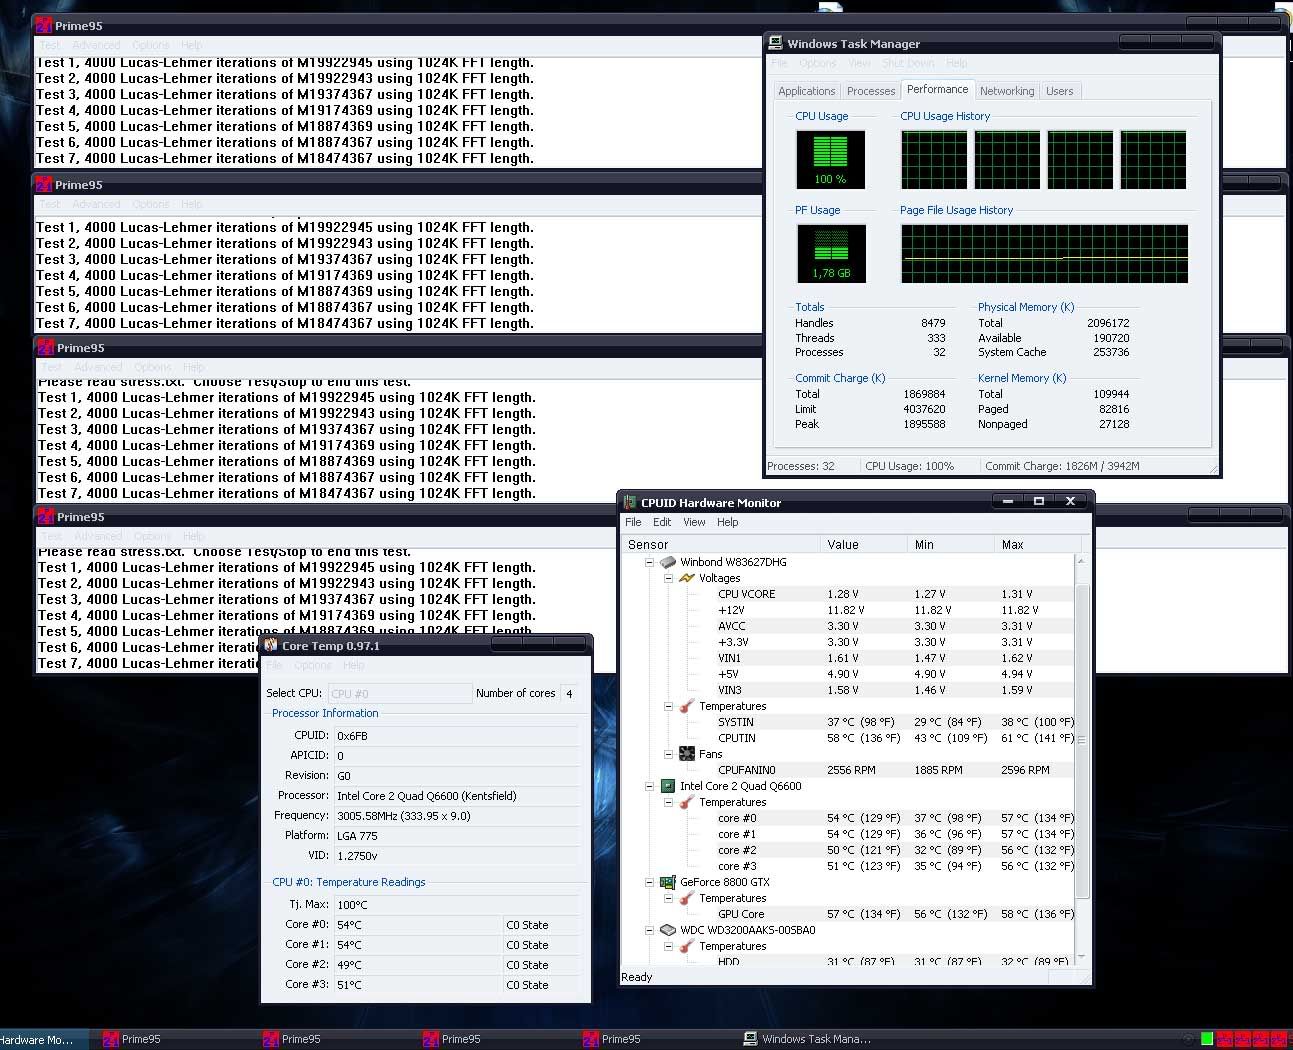This screenshot has height=1050, width=1293.
Task: Select the CPU VCORE row in Voltages
Action: pos(848,594)
